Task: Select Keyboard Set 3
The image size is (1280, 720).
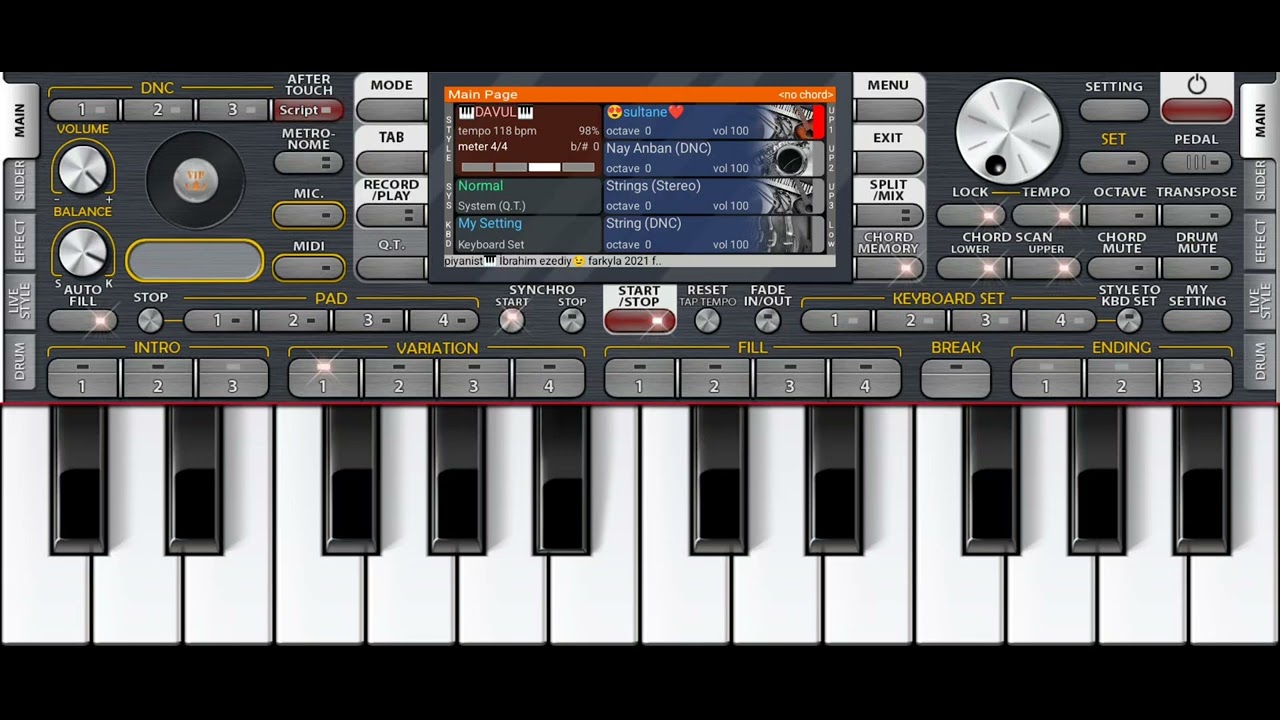Action: pos(987,321)
